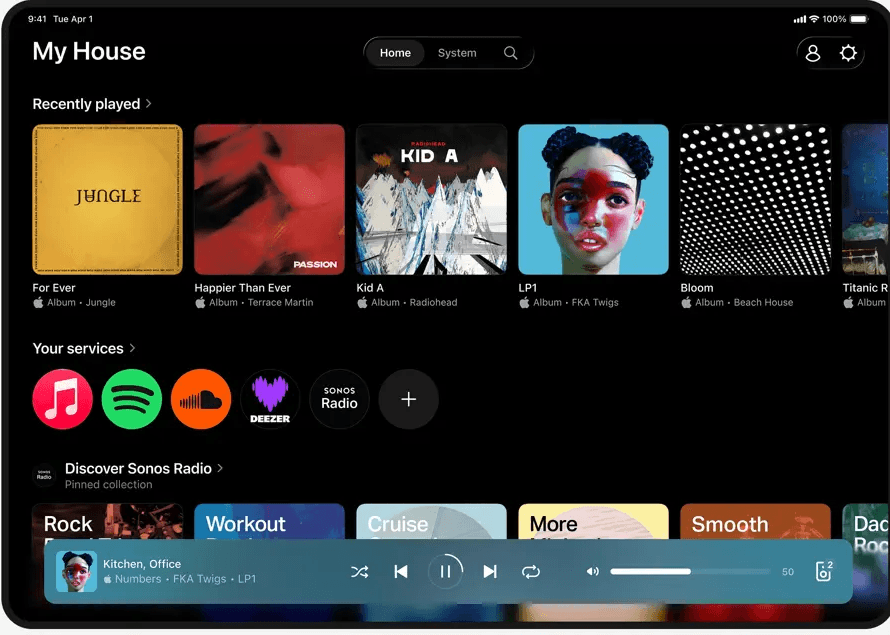The image size is (890, 635).
Task: Open the SoundCloud service
Action: [x=201, y=399]
